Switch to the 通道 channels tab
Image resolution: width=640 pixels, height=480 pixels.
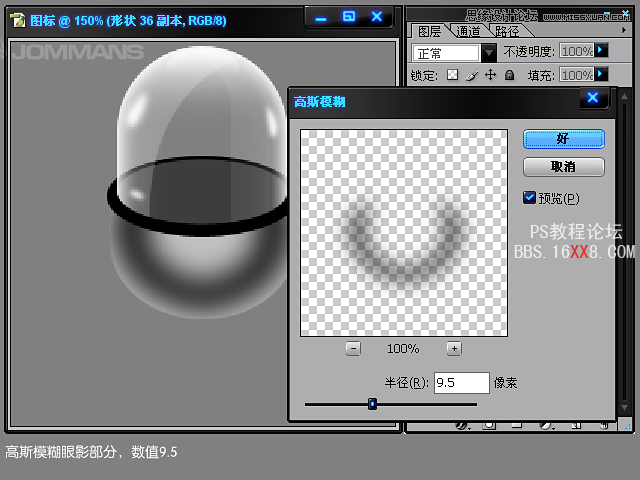pyautogui.click(x=467, y=31)
